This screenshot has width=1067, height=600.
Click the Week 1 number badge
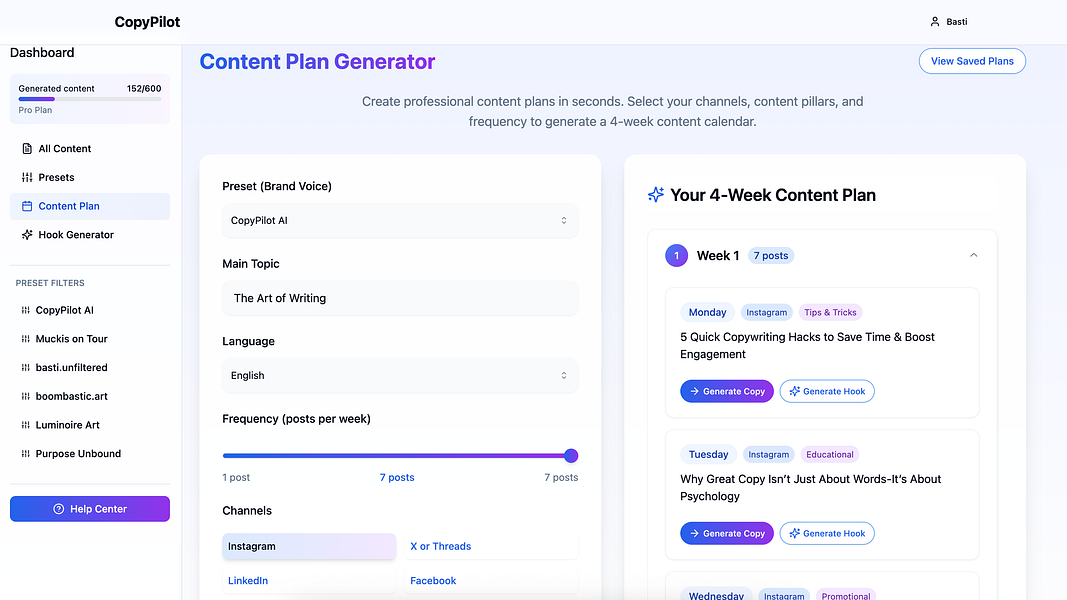pos(676,256)
